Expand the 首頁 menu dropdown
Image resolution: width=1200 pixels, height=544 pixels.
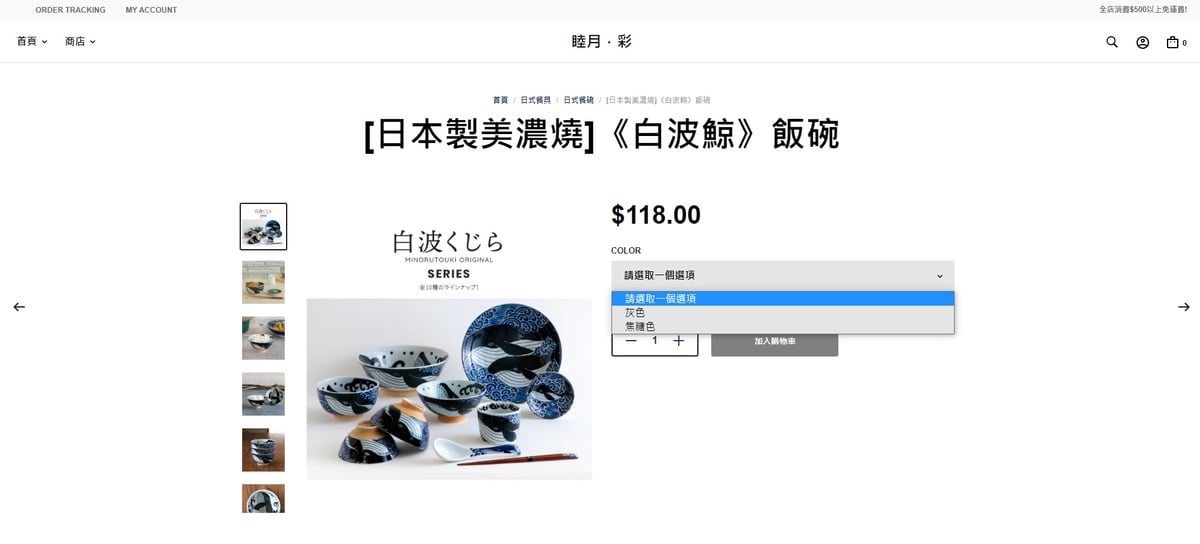tap(32, 42)
